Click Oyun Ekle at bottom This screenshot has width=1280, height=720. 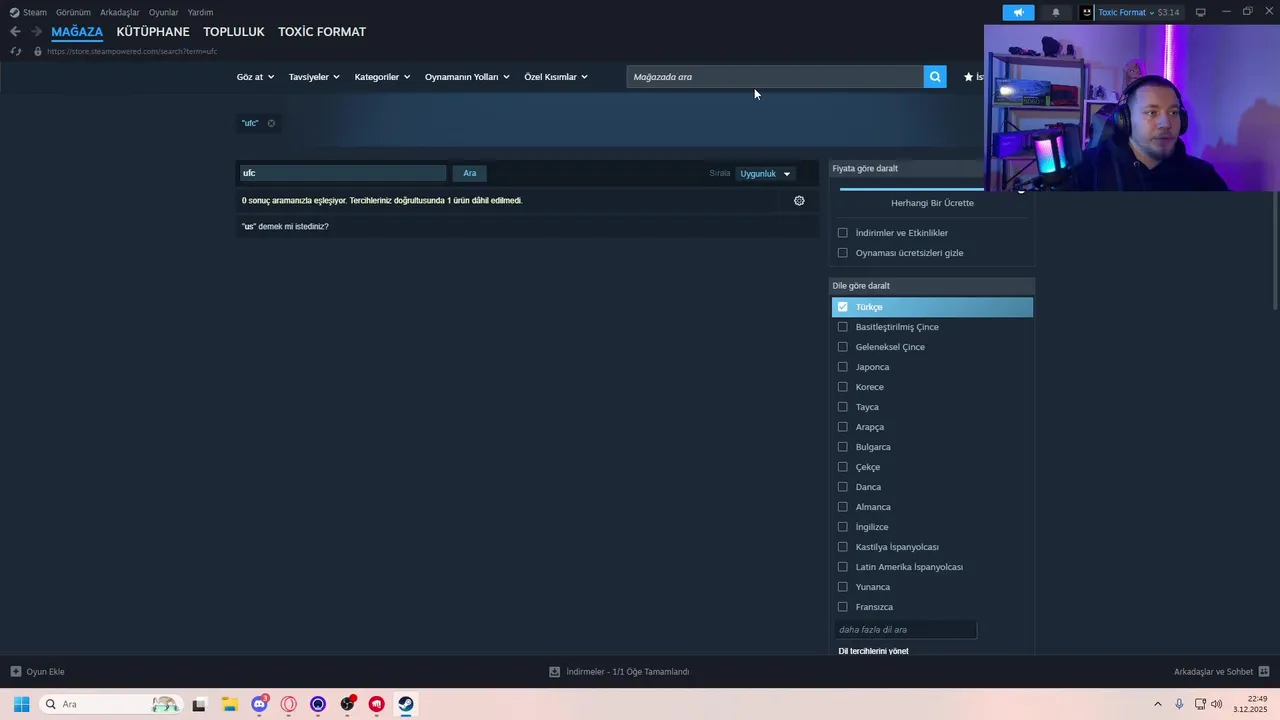coord(45,672)
